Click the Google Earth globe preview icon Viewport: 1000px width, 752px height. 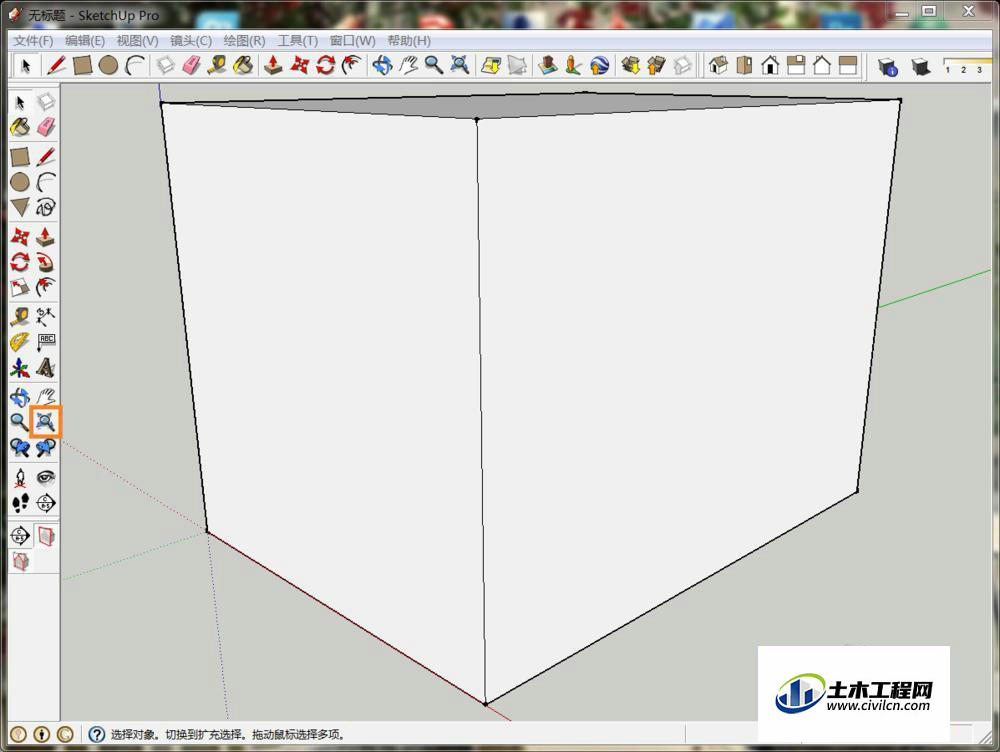click(599, 65)
